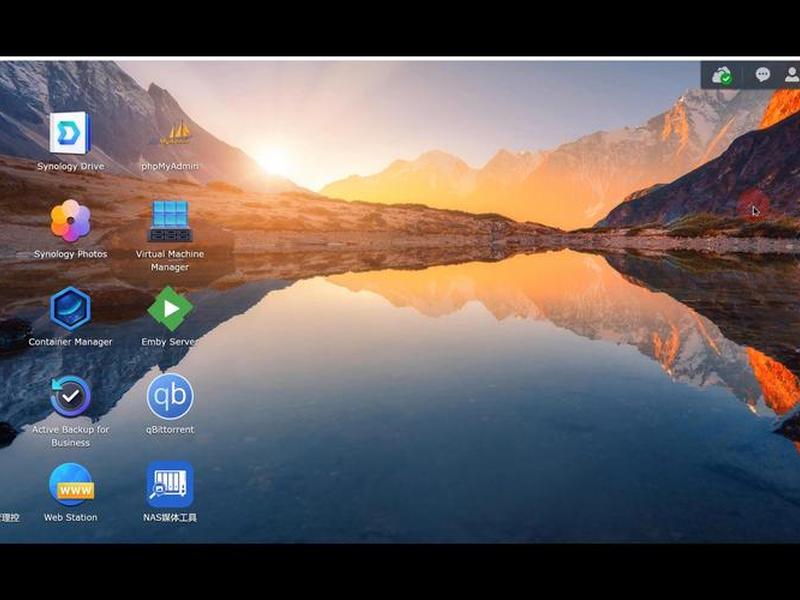Open Synology Photos
The height and width of the screenshot is (600, 800).
(x=70, y=221)
